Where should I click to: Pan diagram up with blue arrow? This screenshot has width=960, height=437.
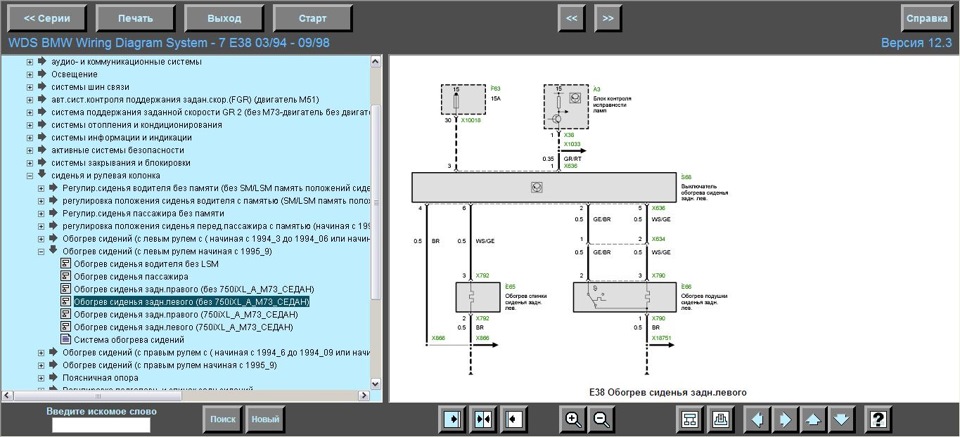tap(814, 419)
